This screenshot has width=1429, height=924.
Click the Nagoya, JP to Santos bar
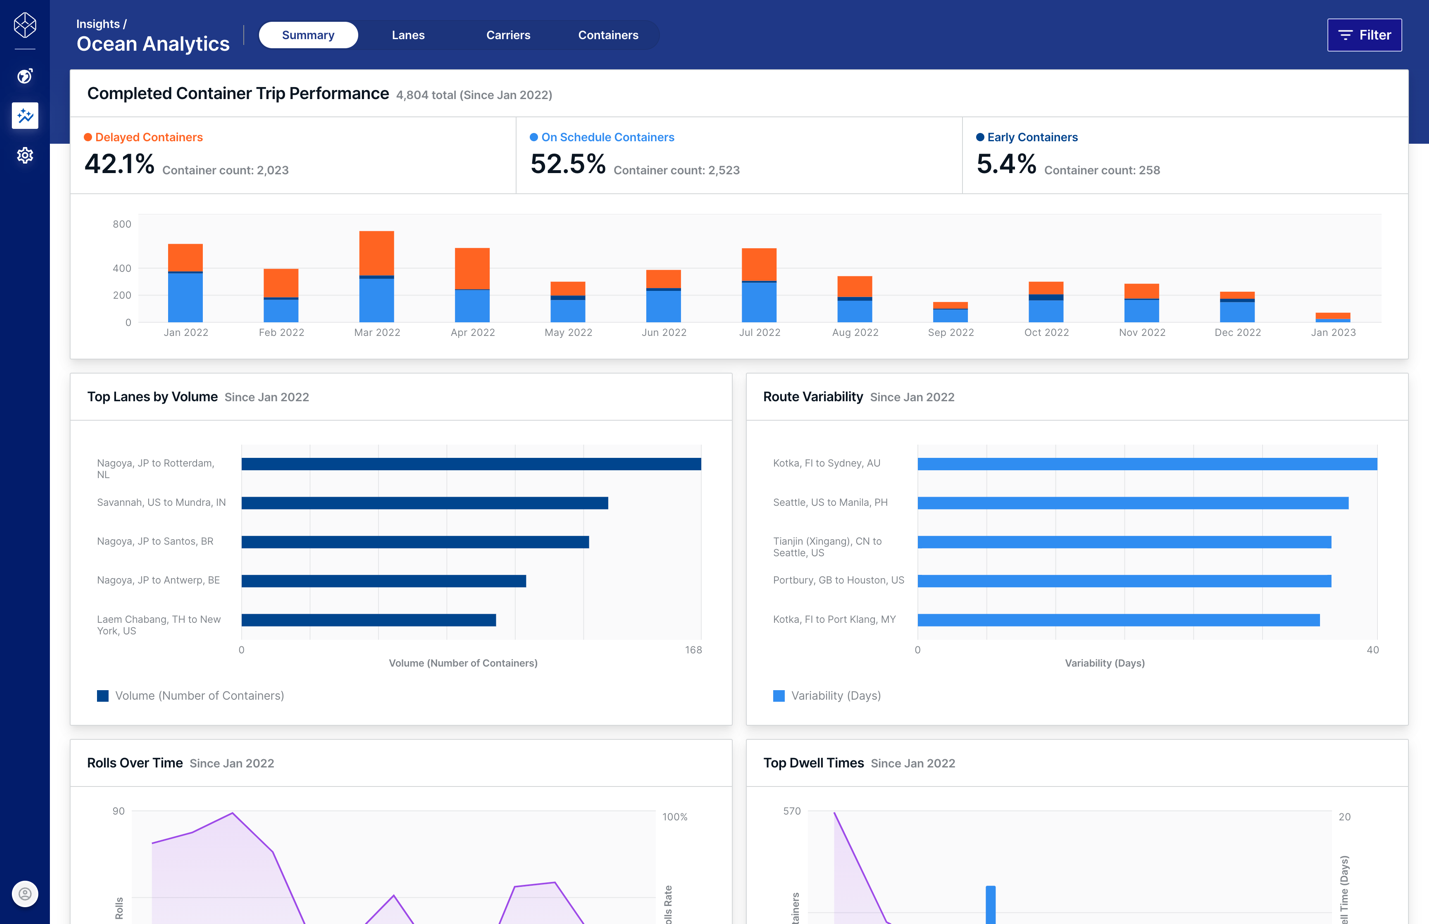click(415, 542)
